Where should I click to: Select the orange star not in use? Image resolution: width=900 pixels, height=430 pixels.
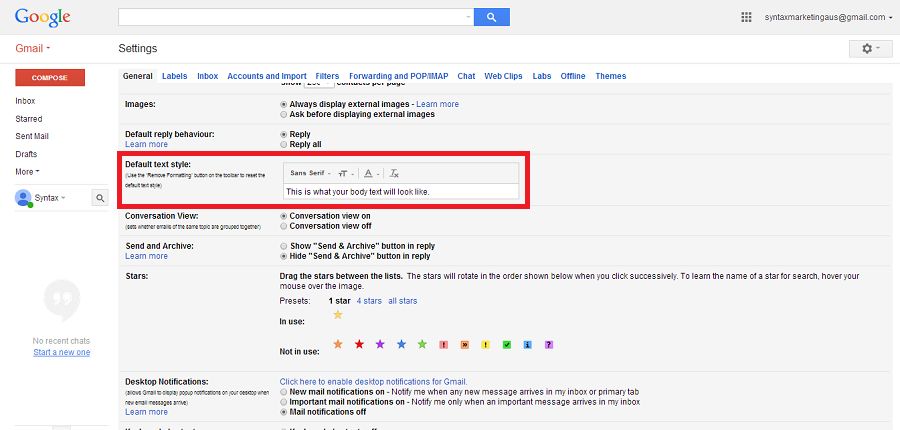[x=338, y=344]
